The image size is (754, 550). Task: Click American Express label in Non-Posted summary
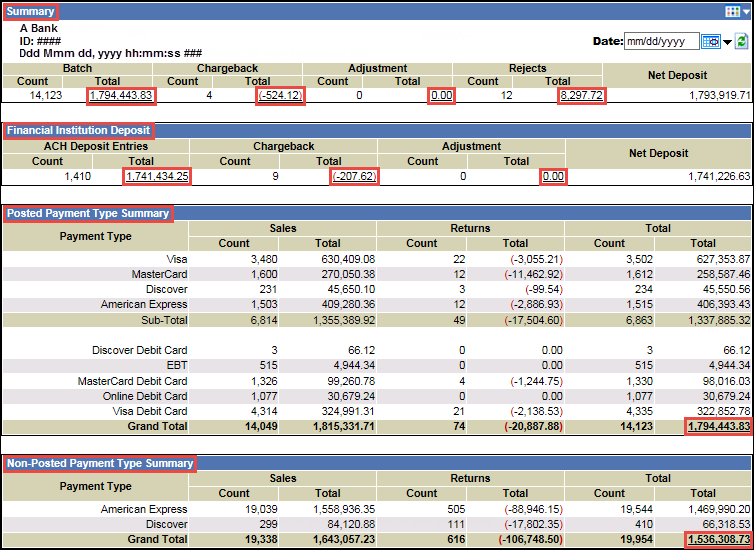(144, 509)
